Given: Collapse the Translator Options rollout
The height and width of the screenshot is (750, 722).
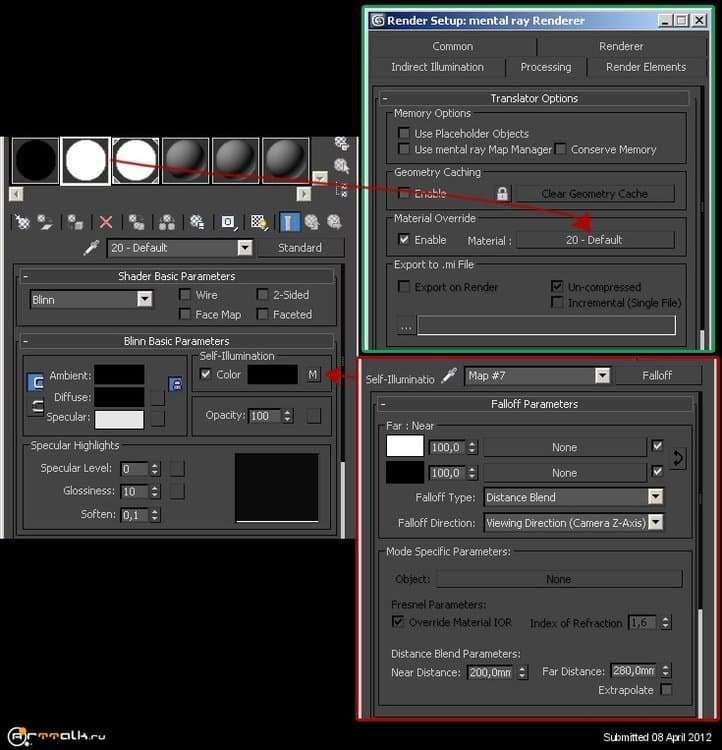Looking at the screenshot, I should [x=534, y=98].
